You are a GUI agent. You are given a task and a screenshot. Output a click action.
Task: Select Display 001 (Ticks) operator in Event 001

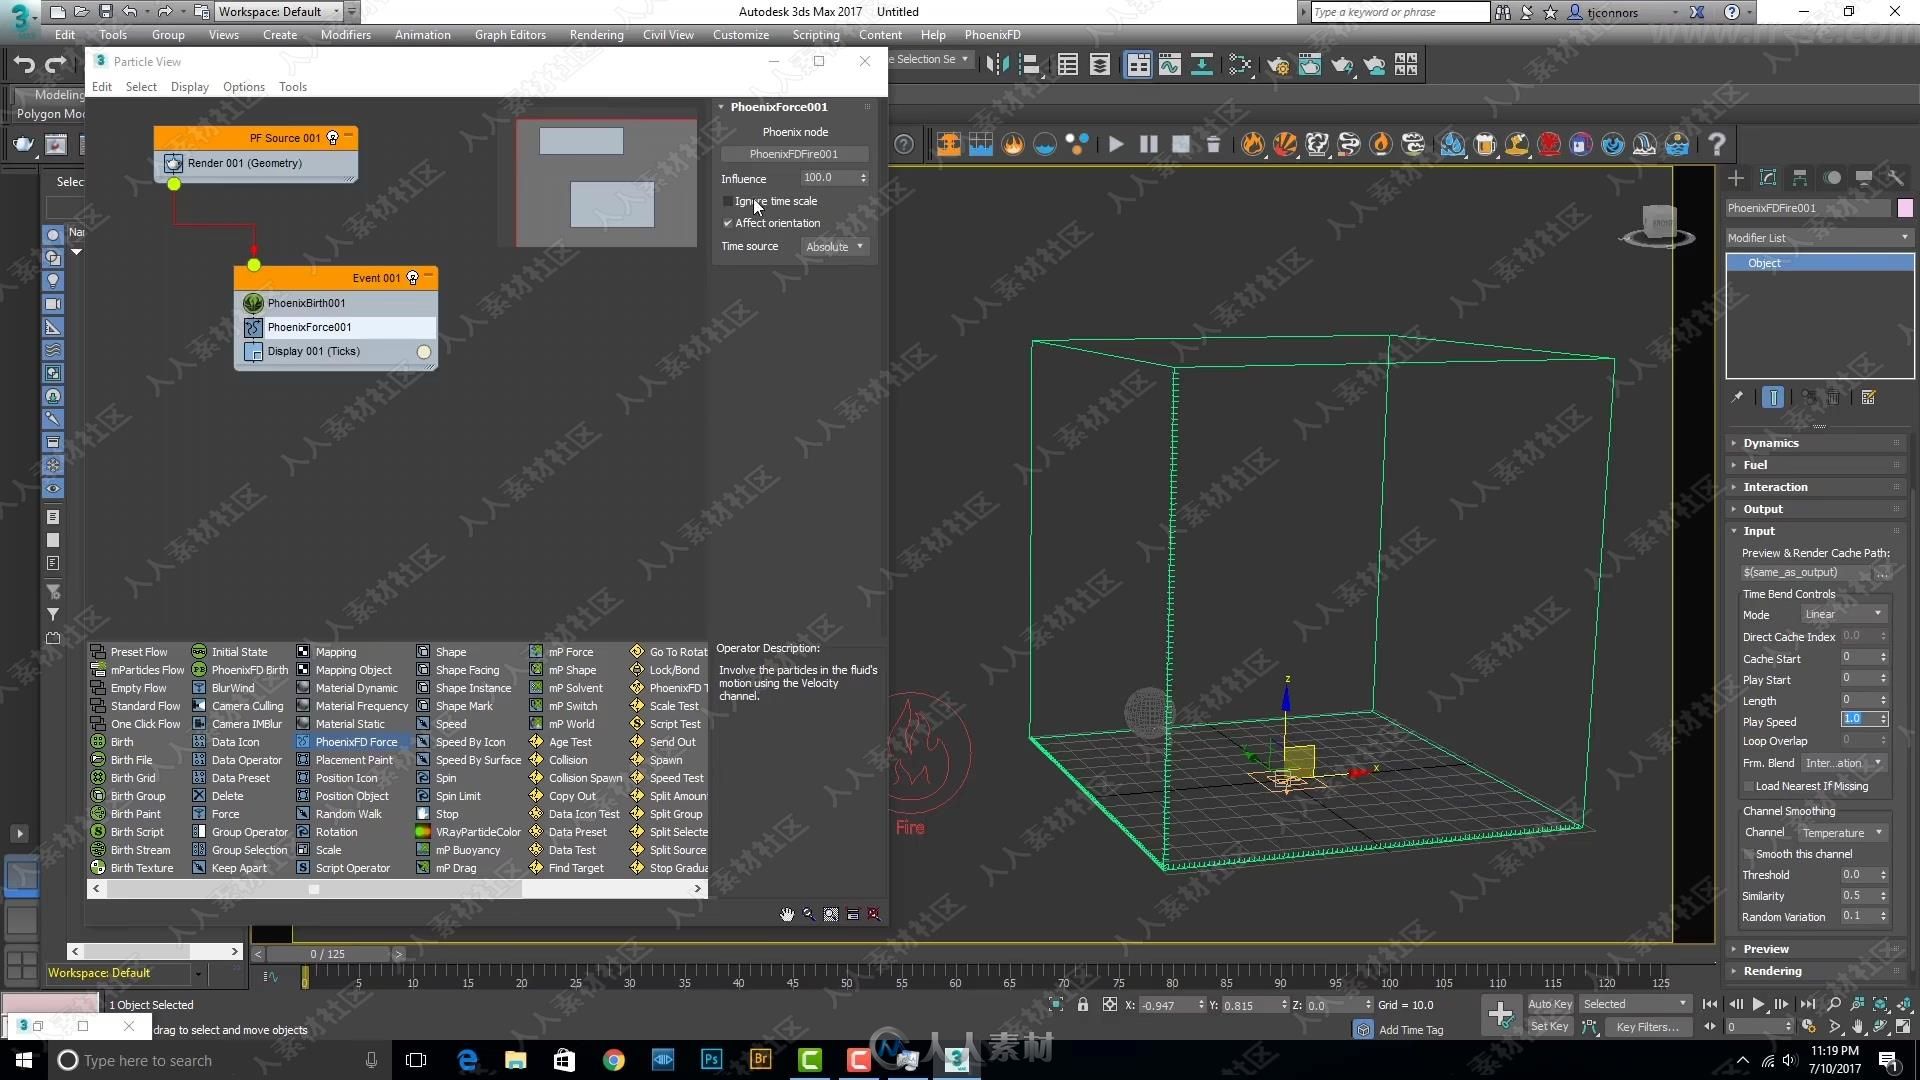(x=336, y=351)
